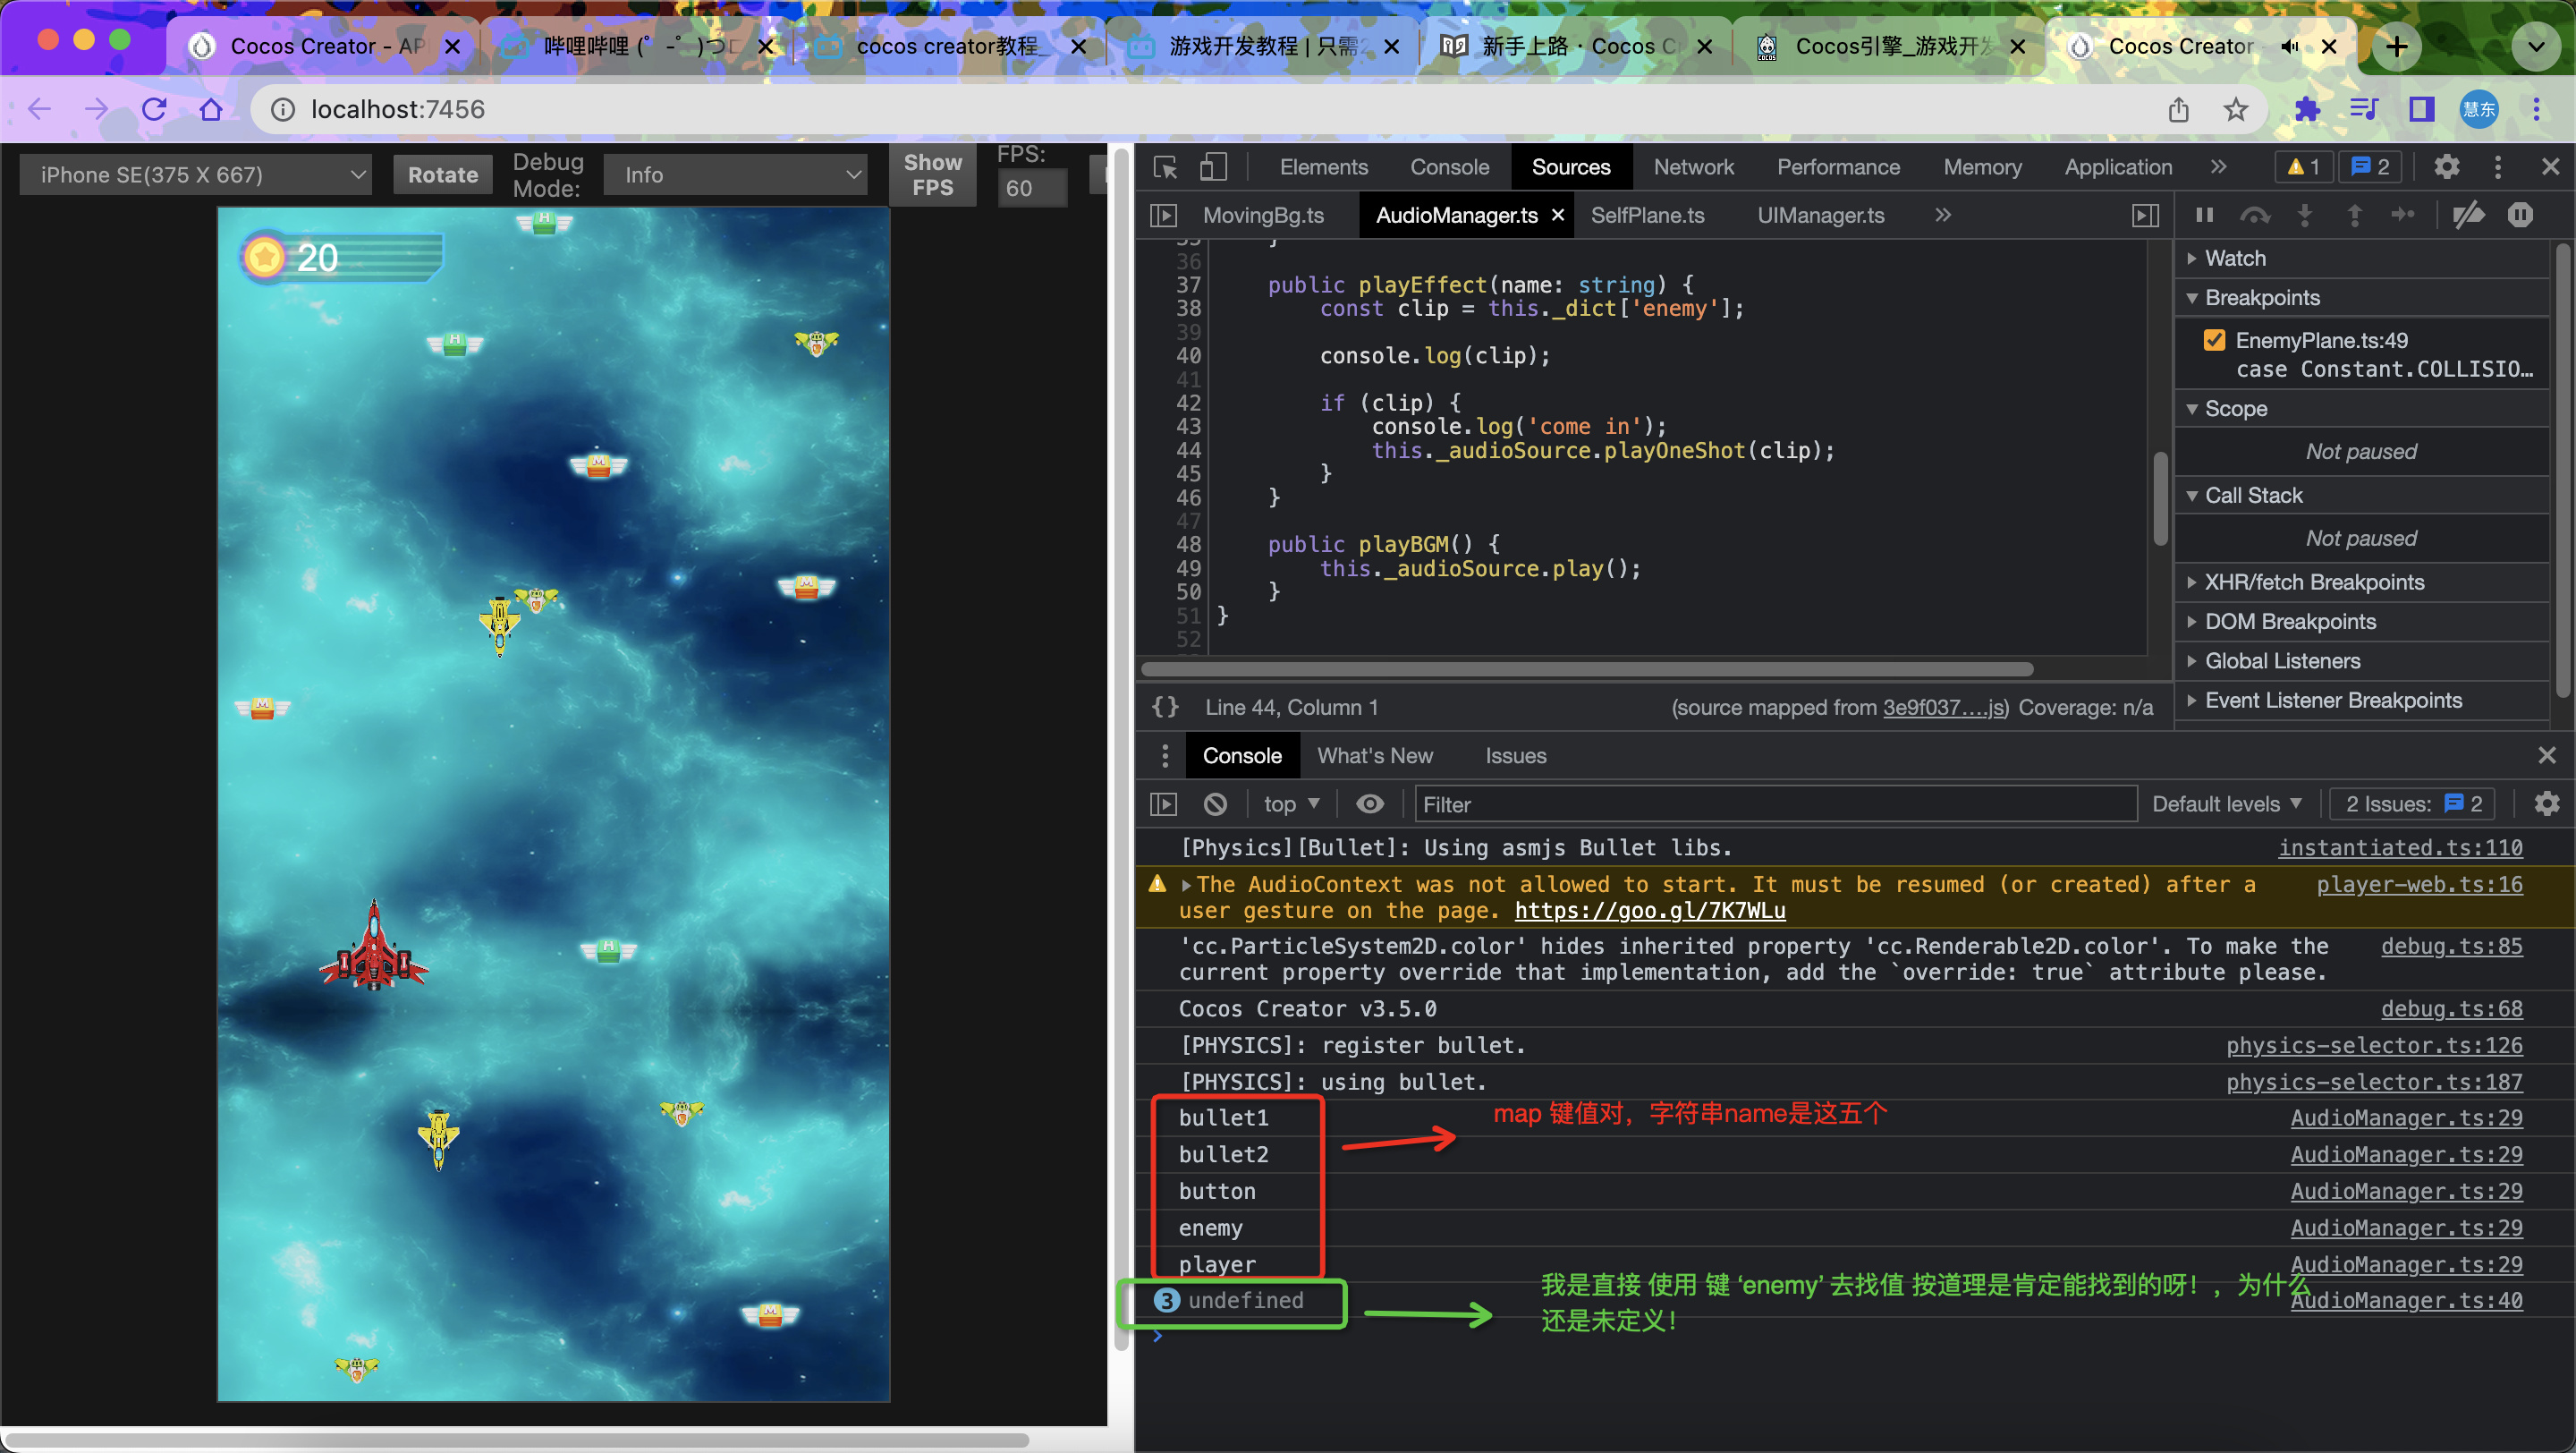The height and width of the screenshot is (1453, 2576).
Task: Switch to the Network tab
Action: point(1692,167)
